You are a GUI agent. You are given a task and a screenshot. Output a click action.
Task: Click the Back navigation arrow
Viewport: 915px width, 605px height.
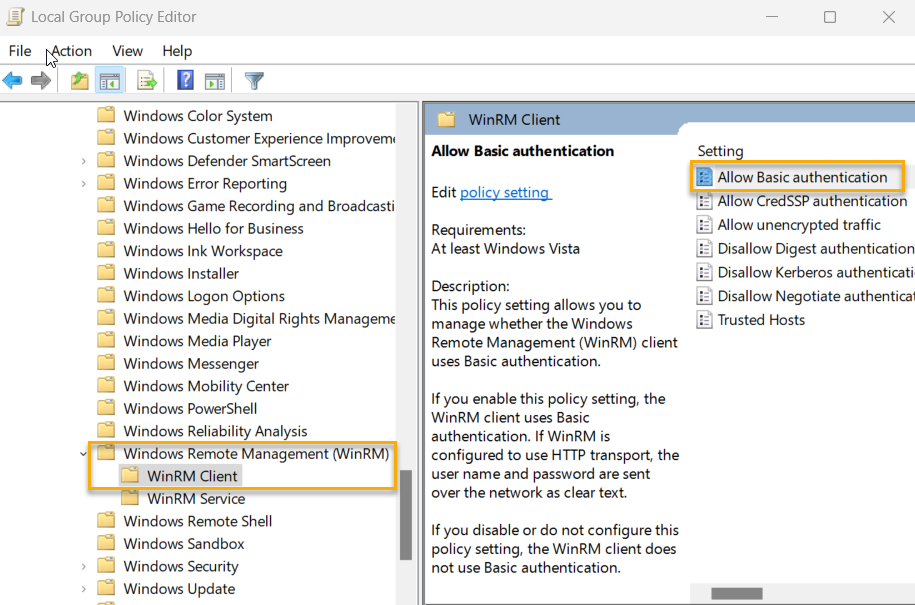(x=13, y=80)
